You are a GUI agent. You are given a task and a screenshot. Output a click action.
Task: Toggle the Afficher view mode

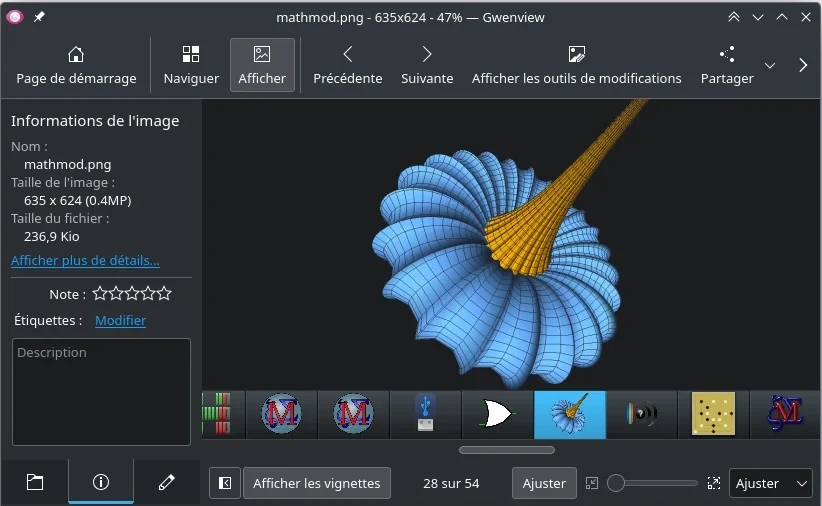(262, 65)
